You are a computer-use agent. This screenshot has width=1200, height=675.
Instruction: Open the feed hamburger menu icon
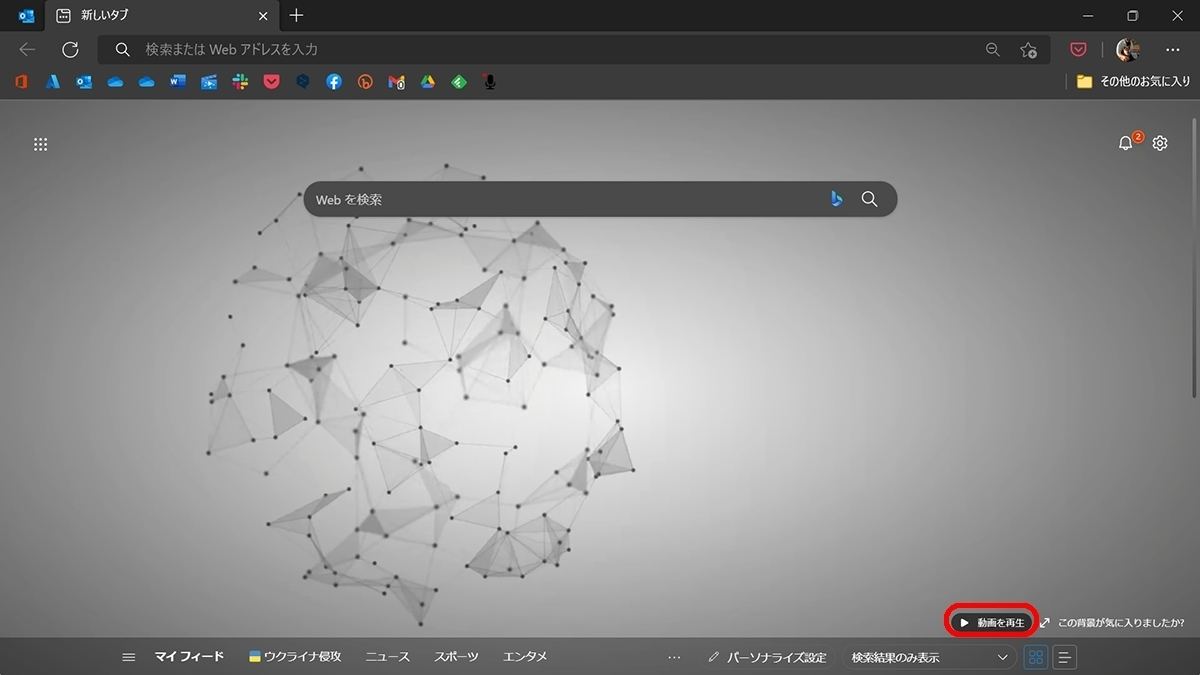[x=128, y=657]
